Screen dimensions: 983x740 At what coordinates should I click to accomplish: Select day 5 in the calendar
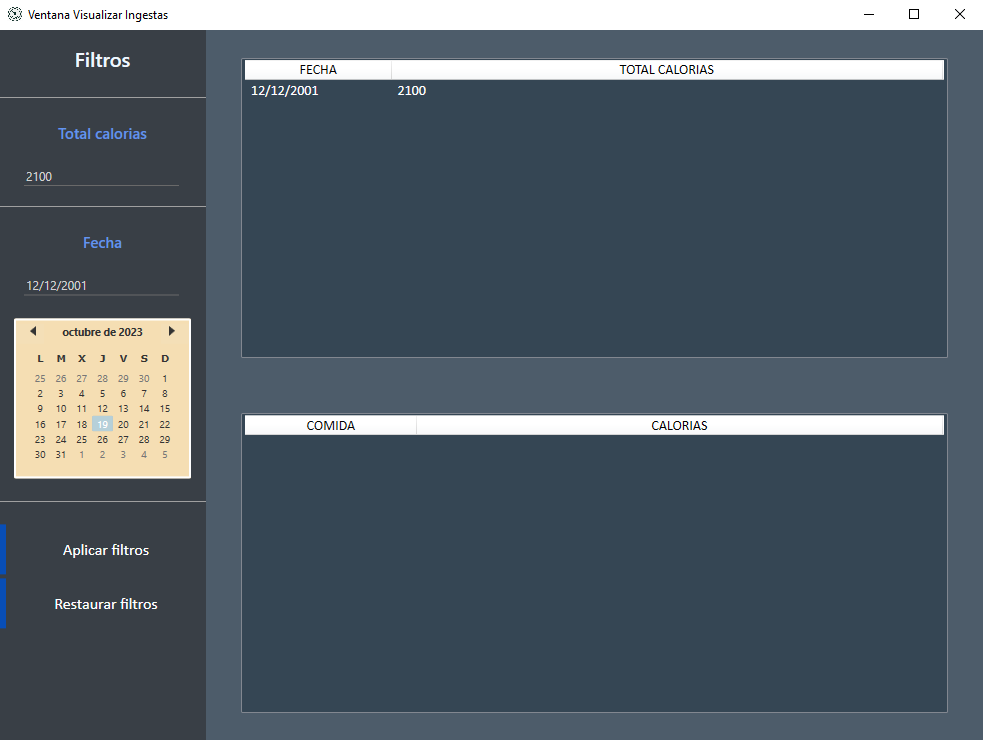pyautogui.click(x=102, y=393)
